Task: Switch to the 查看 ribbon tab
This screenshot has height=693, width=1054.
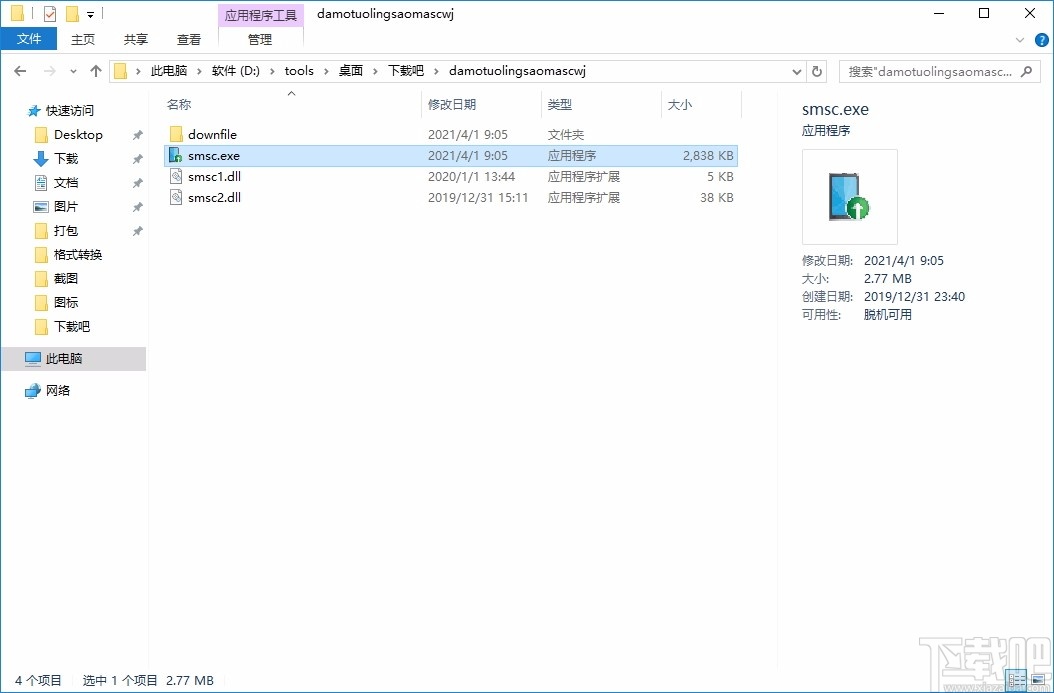Action: pyautogui.click(x=188, y=40)
